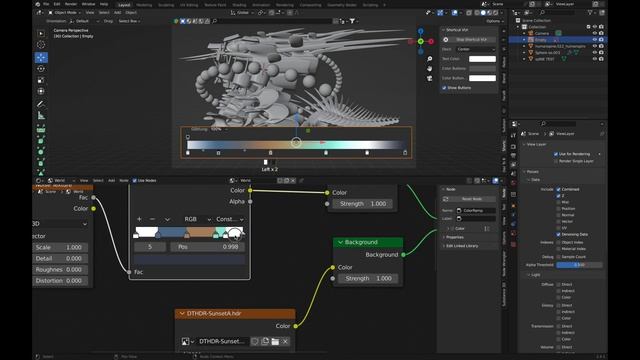Screen dimensions: 640x360
Task: Expand the Properties section in Node panel
Action: [x=454, y=237]
